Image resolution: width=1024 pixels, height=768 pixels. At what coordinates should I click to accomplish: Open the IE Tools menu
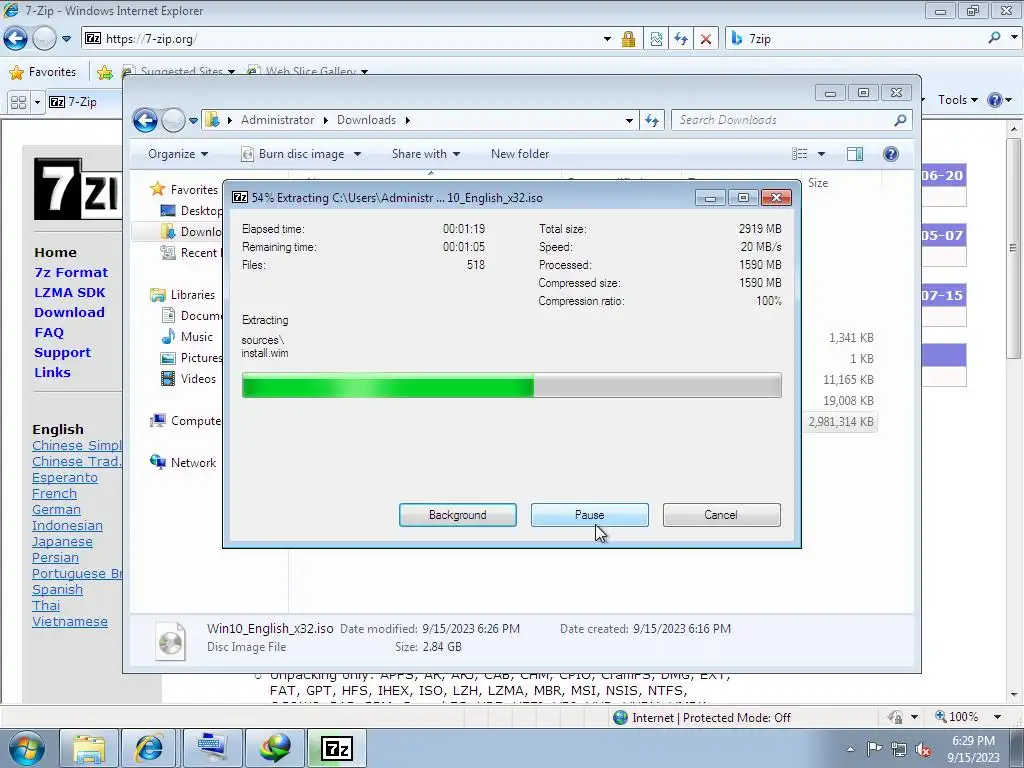[x=957, y=100]
